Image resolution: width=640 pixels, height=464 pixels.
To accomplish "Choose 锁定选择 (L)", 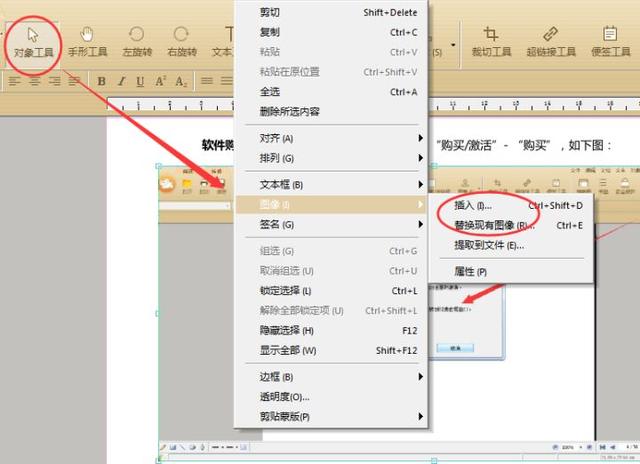I will [331, 291].
